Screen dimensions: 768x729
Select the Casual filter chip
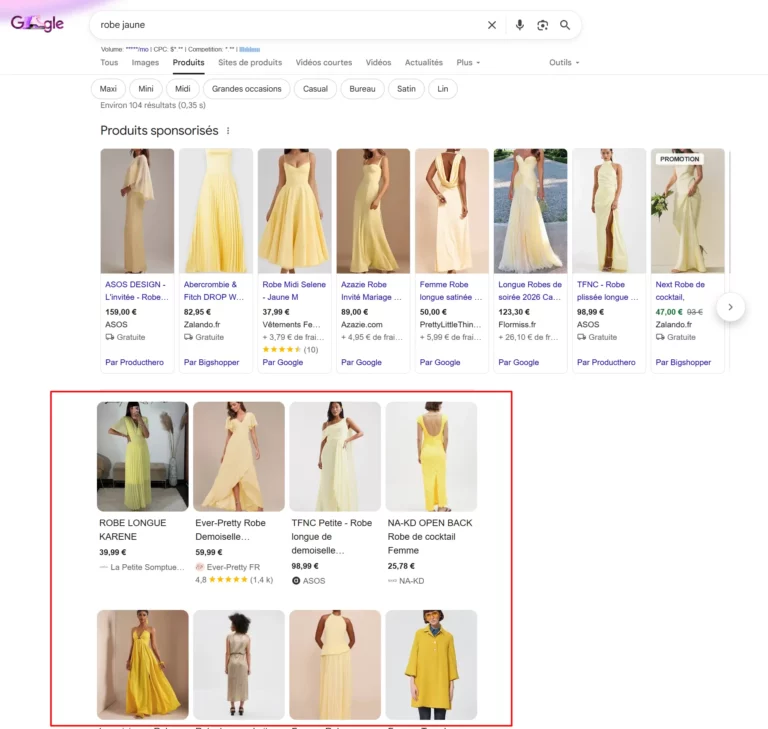click(x=315, y=89)
